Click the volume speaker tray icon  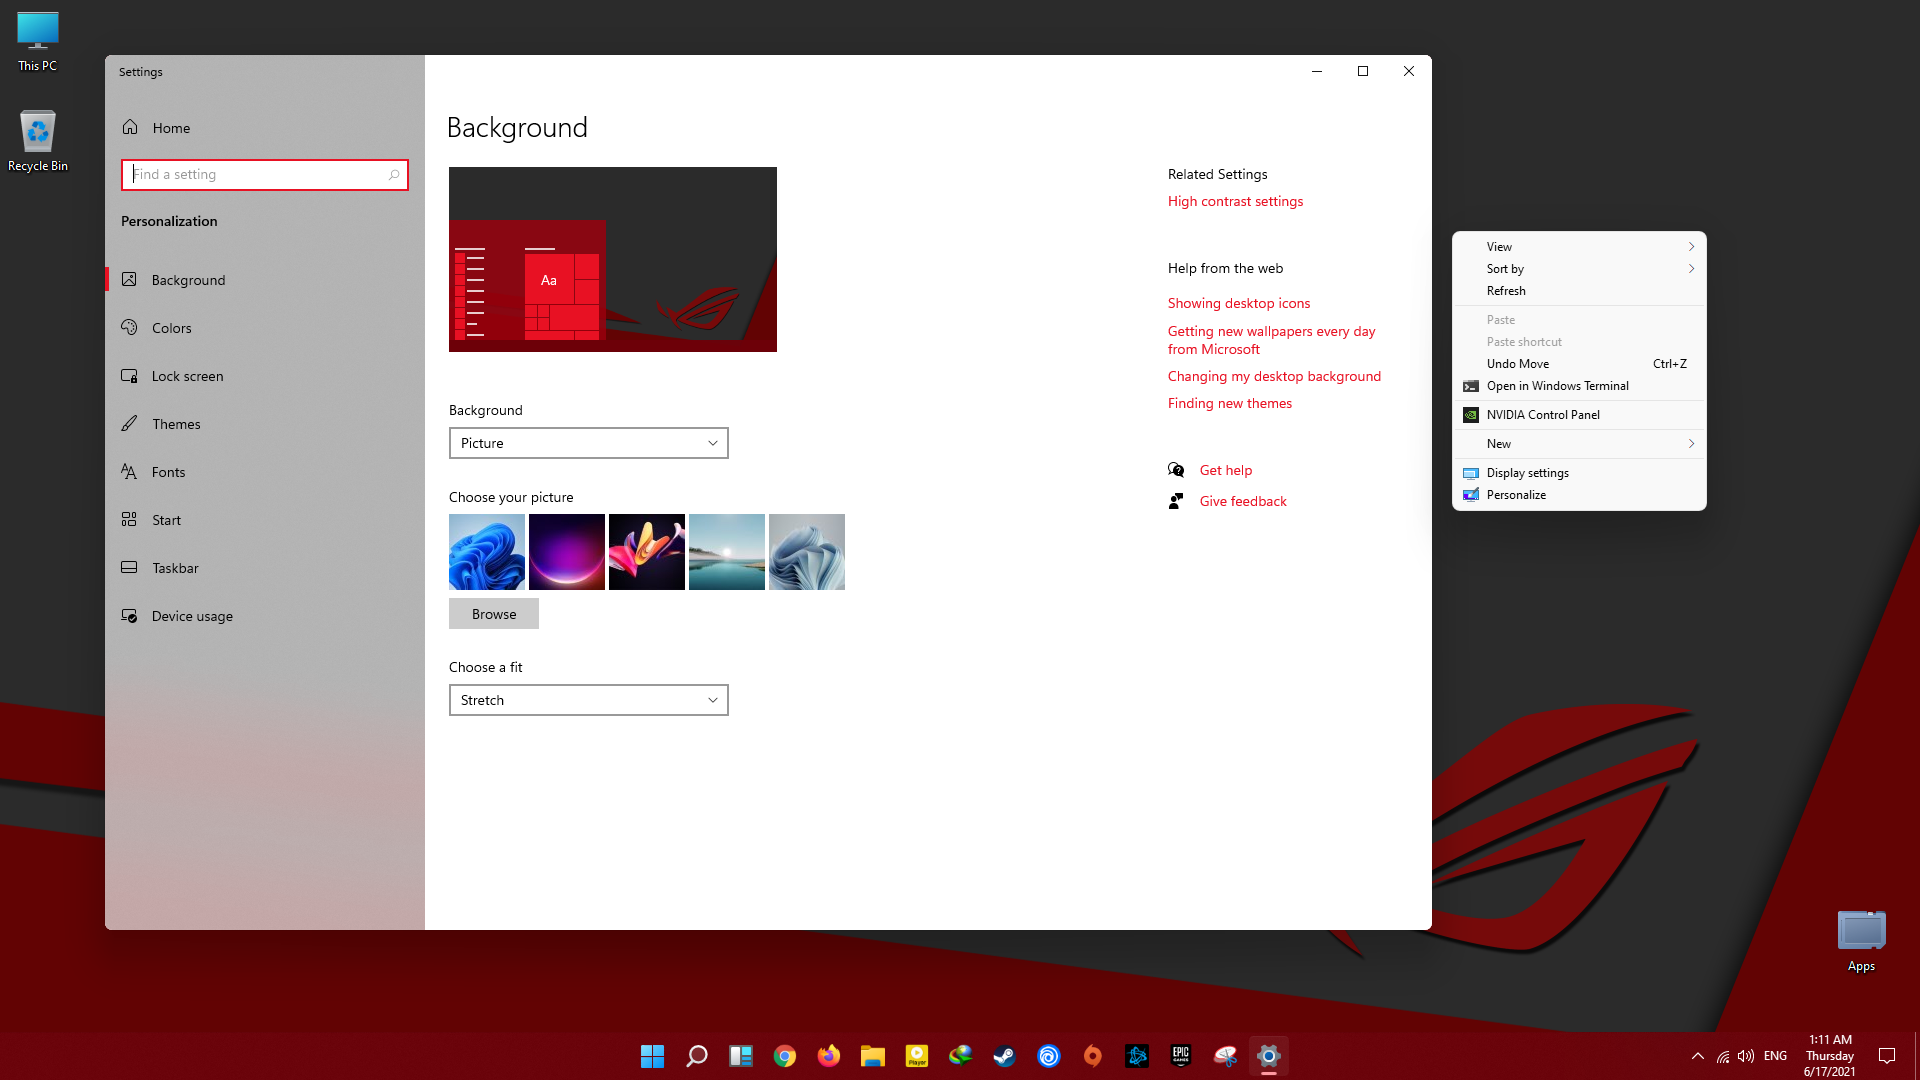pos(1746,1056)
